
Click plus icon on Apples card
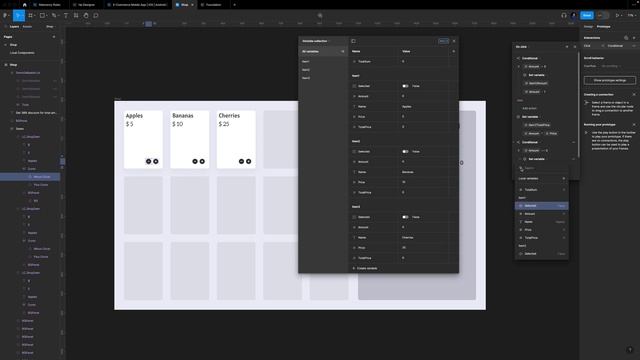156,161
